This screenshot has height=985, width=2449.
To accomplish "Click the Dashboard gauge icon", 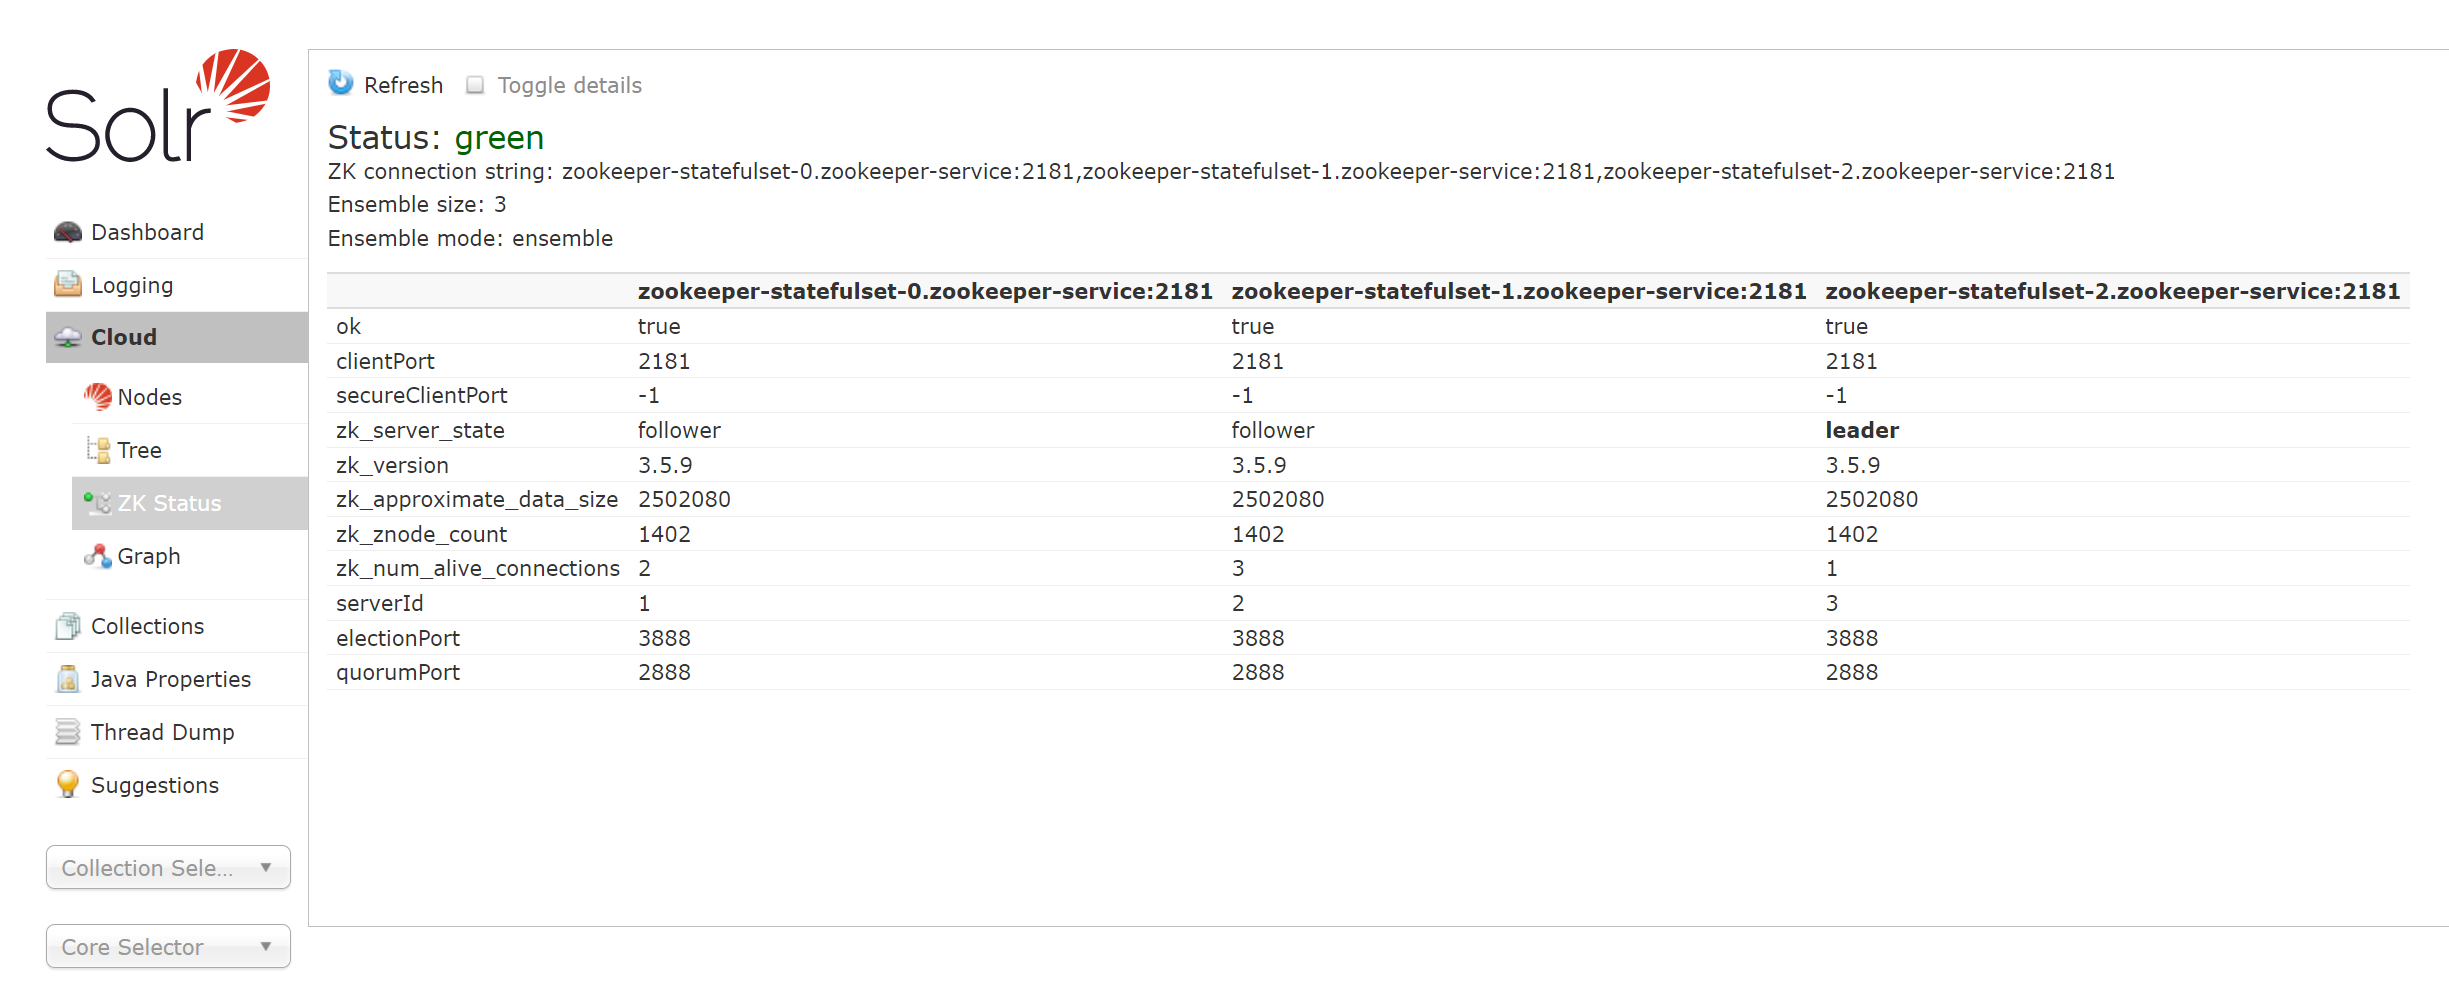I will pyautogui.click(x=67, y=232).
